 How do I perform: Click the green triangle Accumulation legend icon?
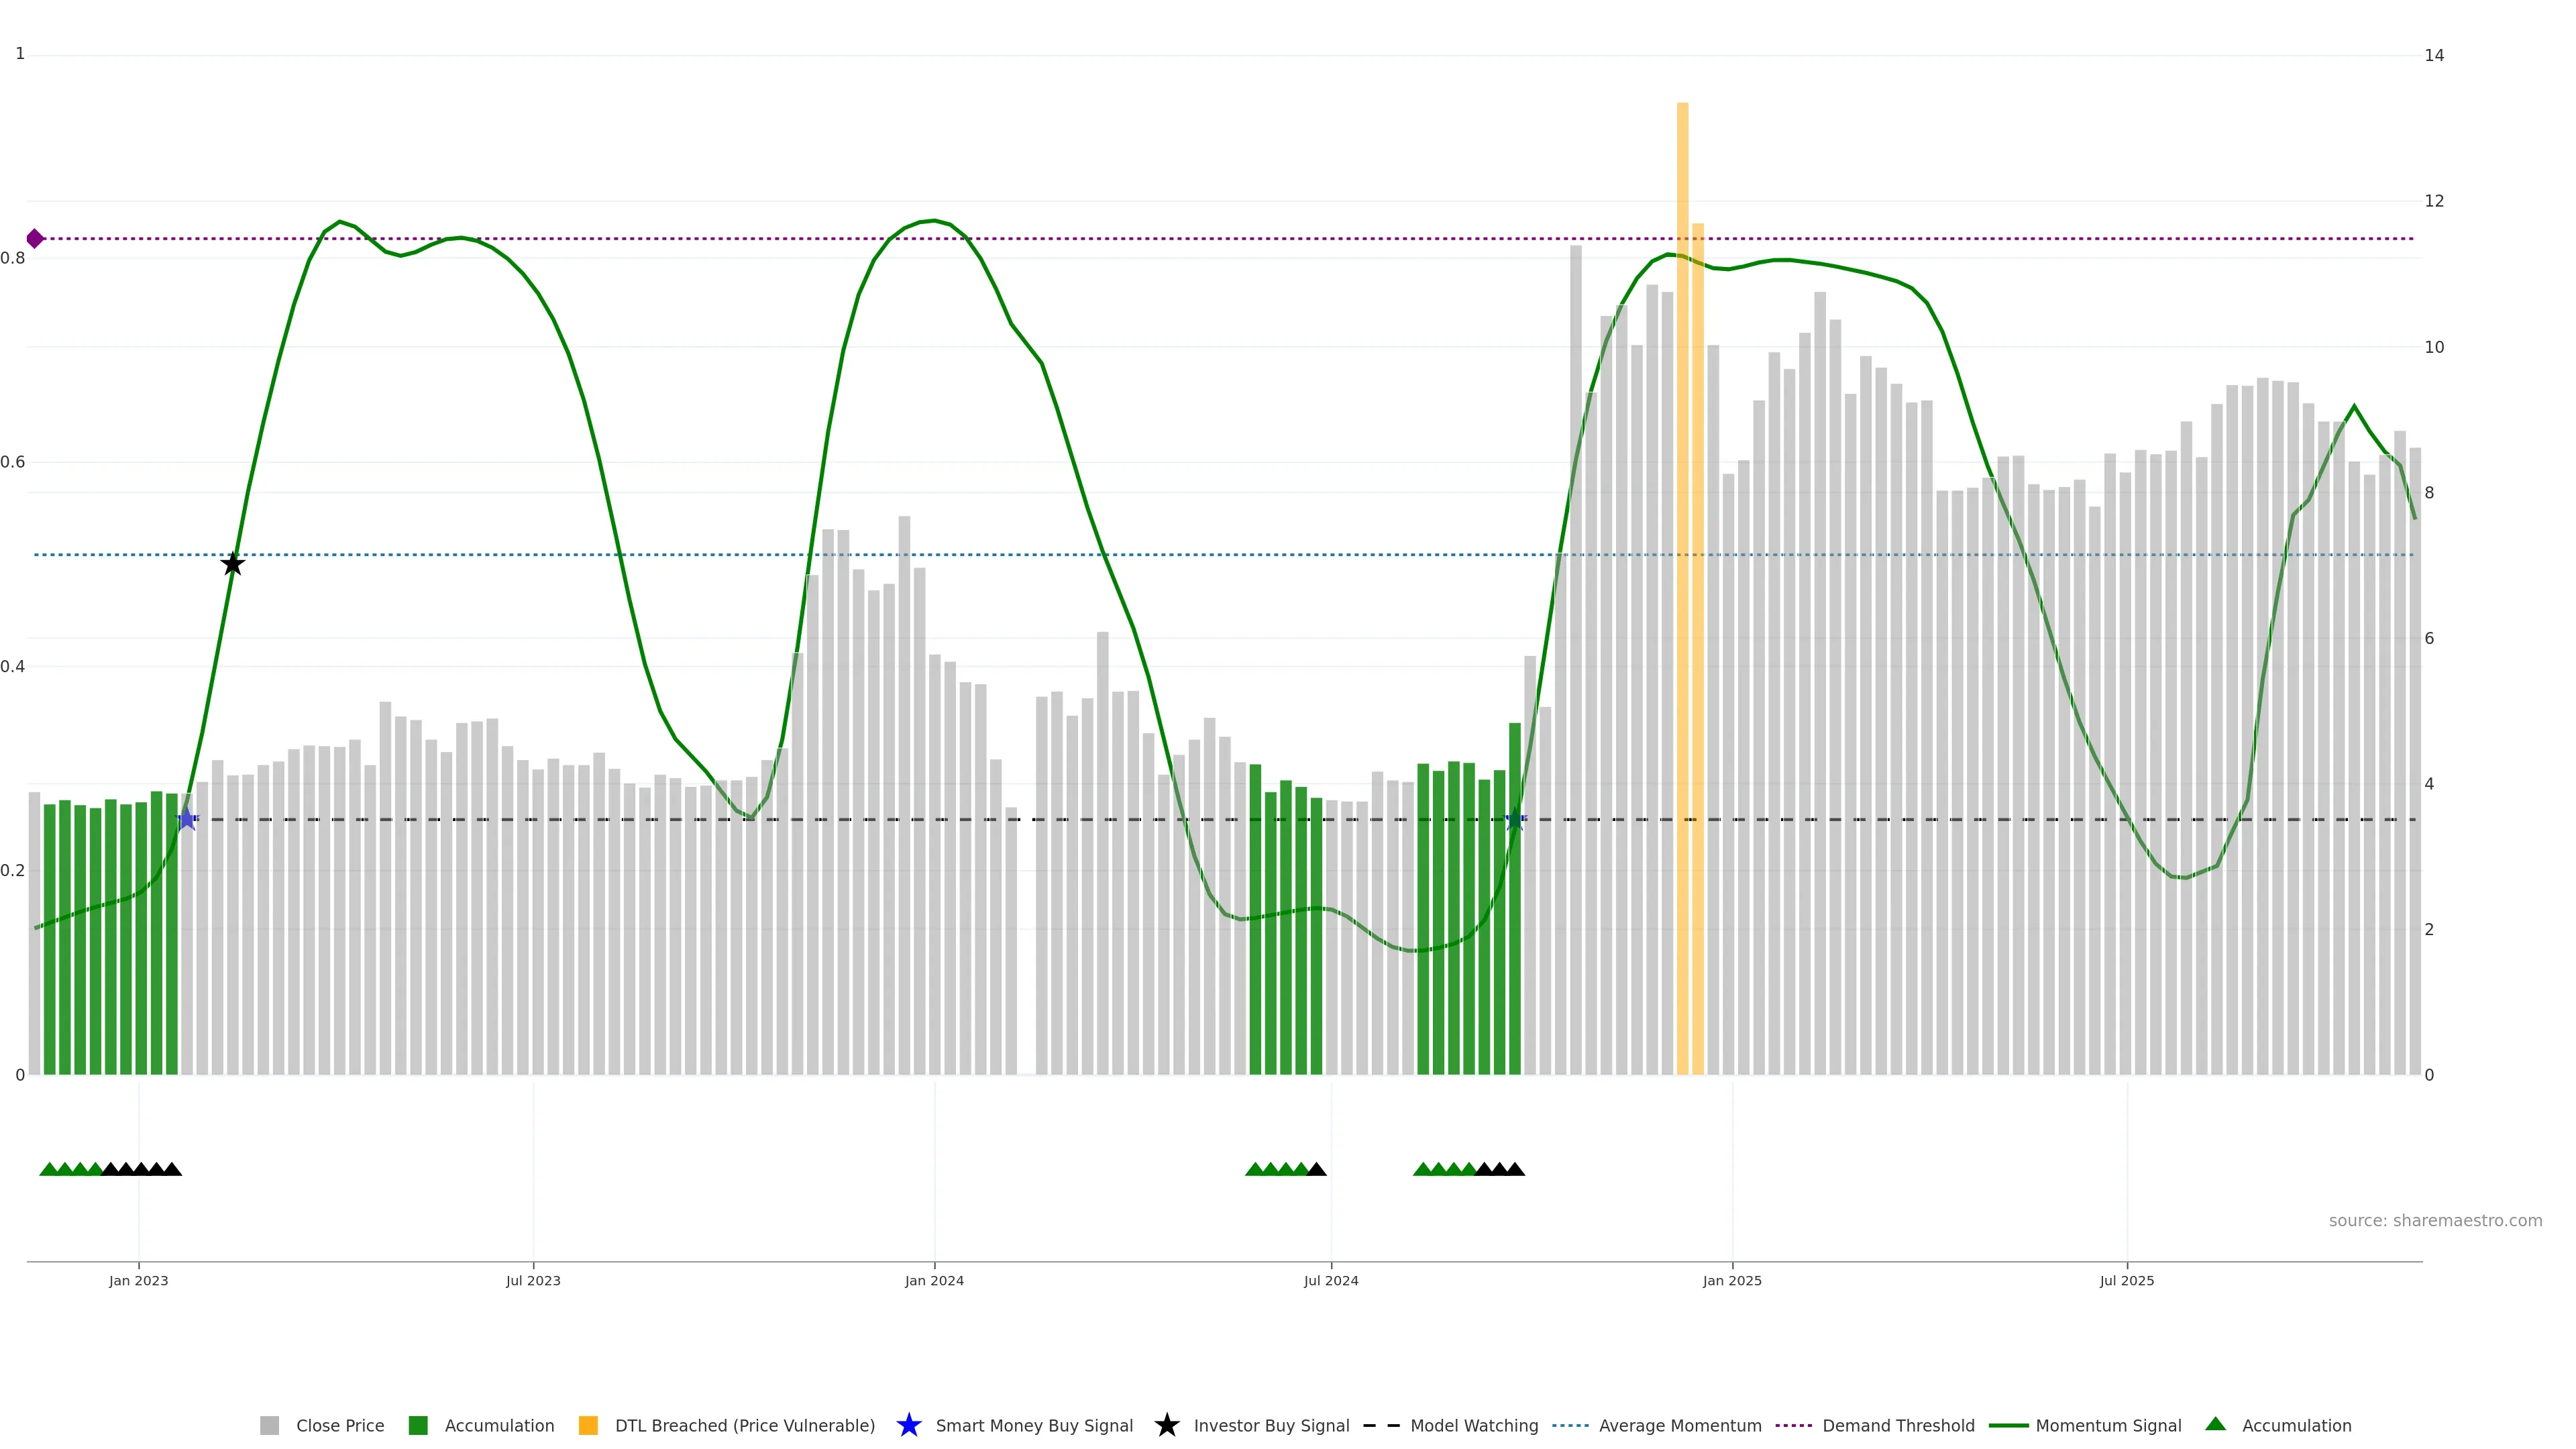[x=2215, y=1424]
